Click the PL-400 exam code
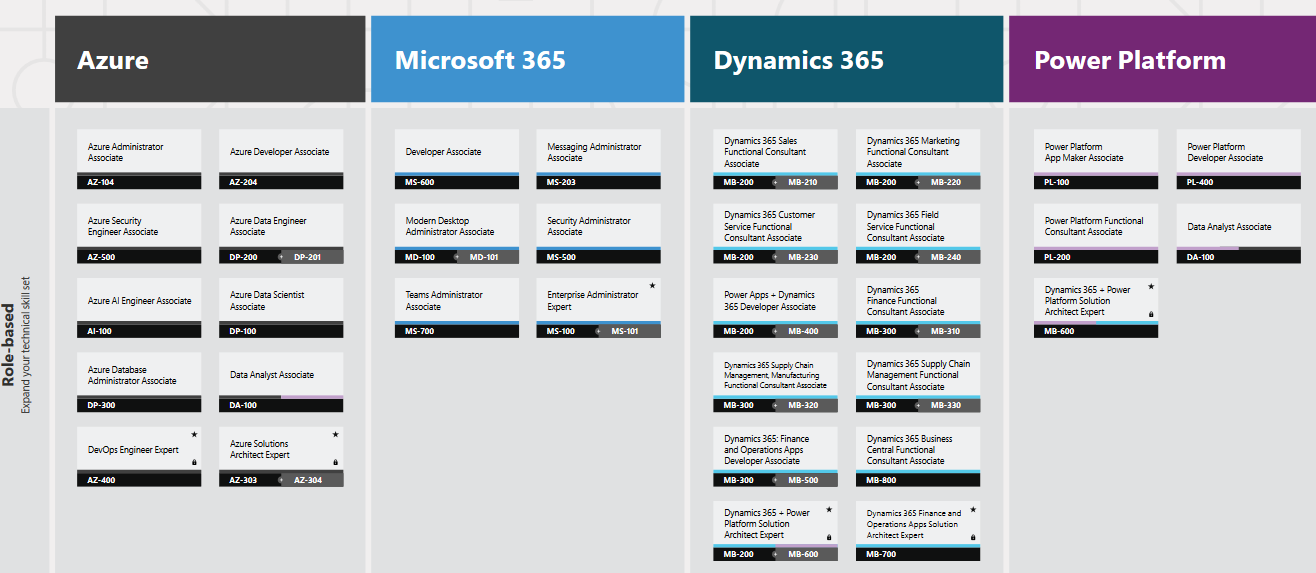 [1200, 183]
